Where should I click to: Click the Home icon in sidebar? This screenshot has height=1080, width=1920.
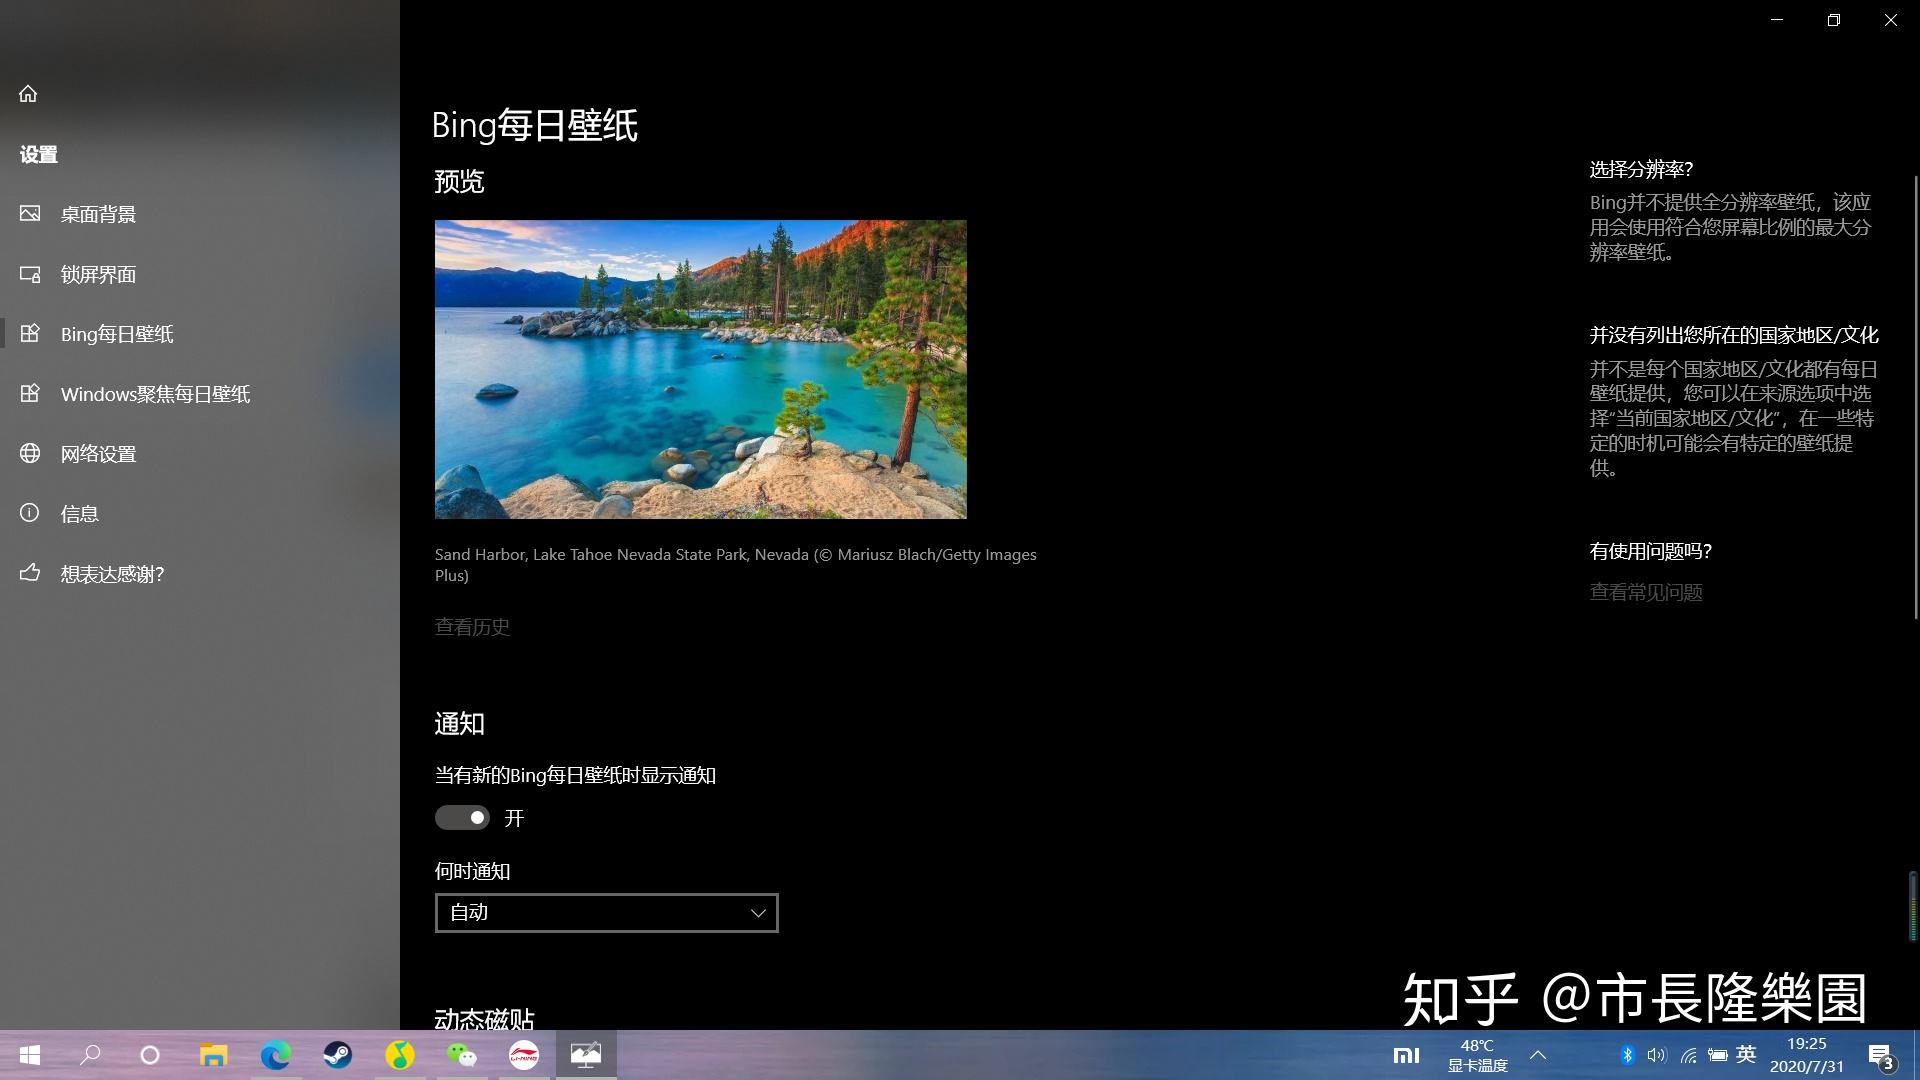pos(28,94)
